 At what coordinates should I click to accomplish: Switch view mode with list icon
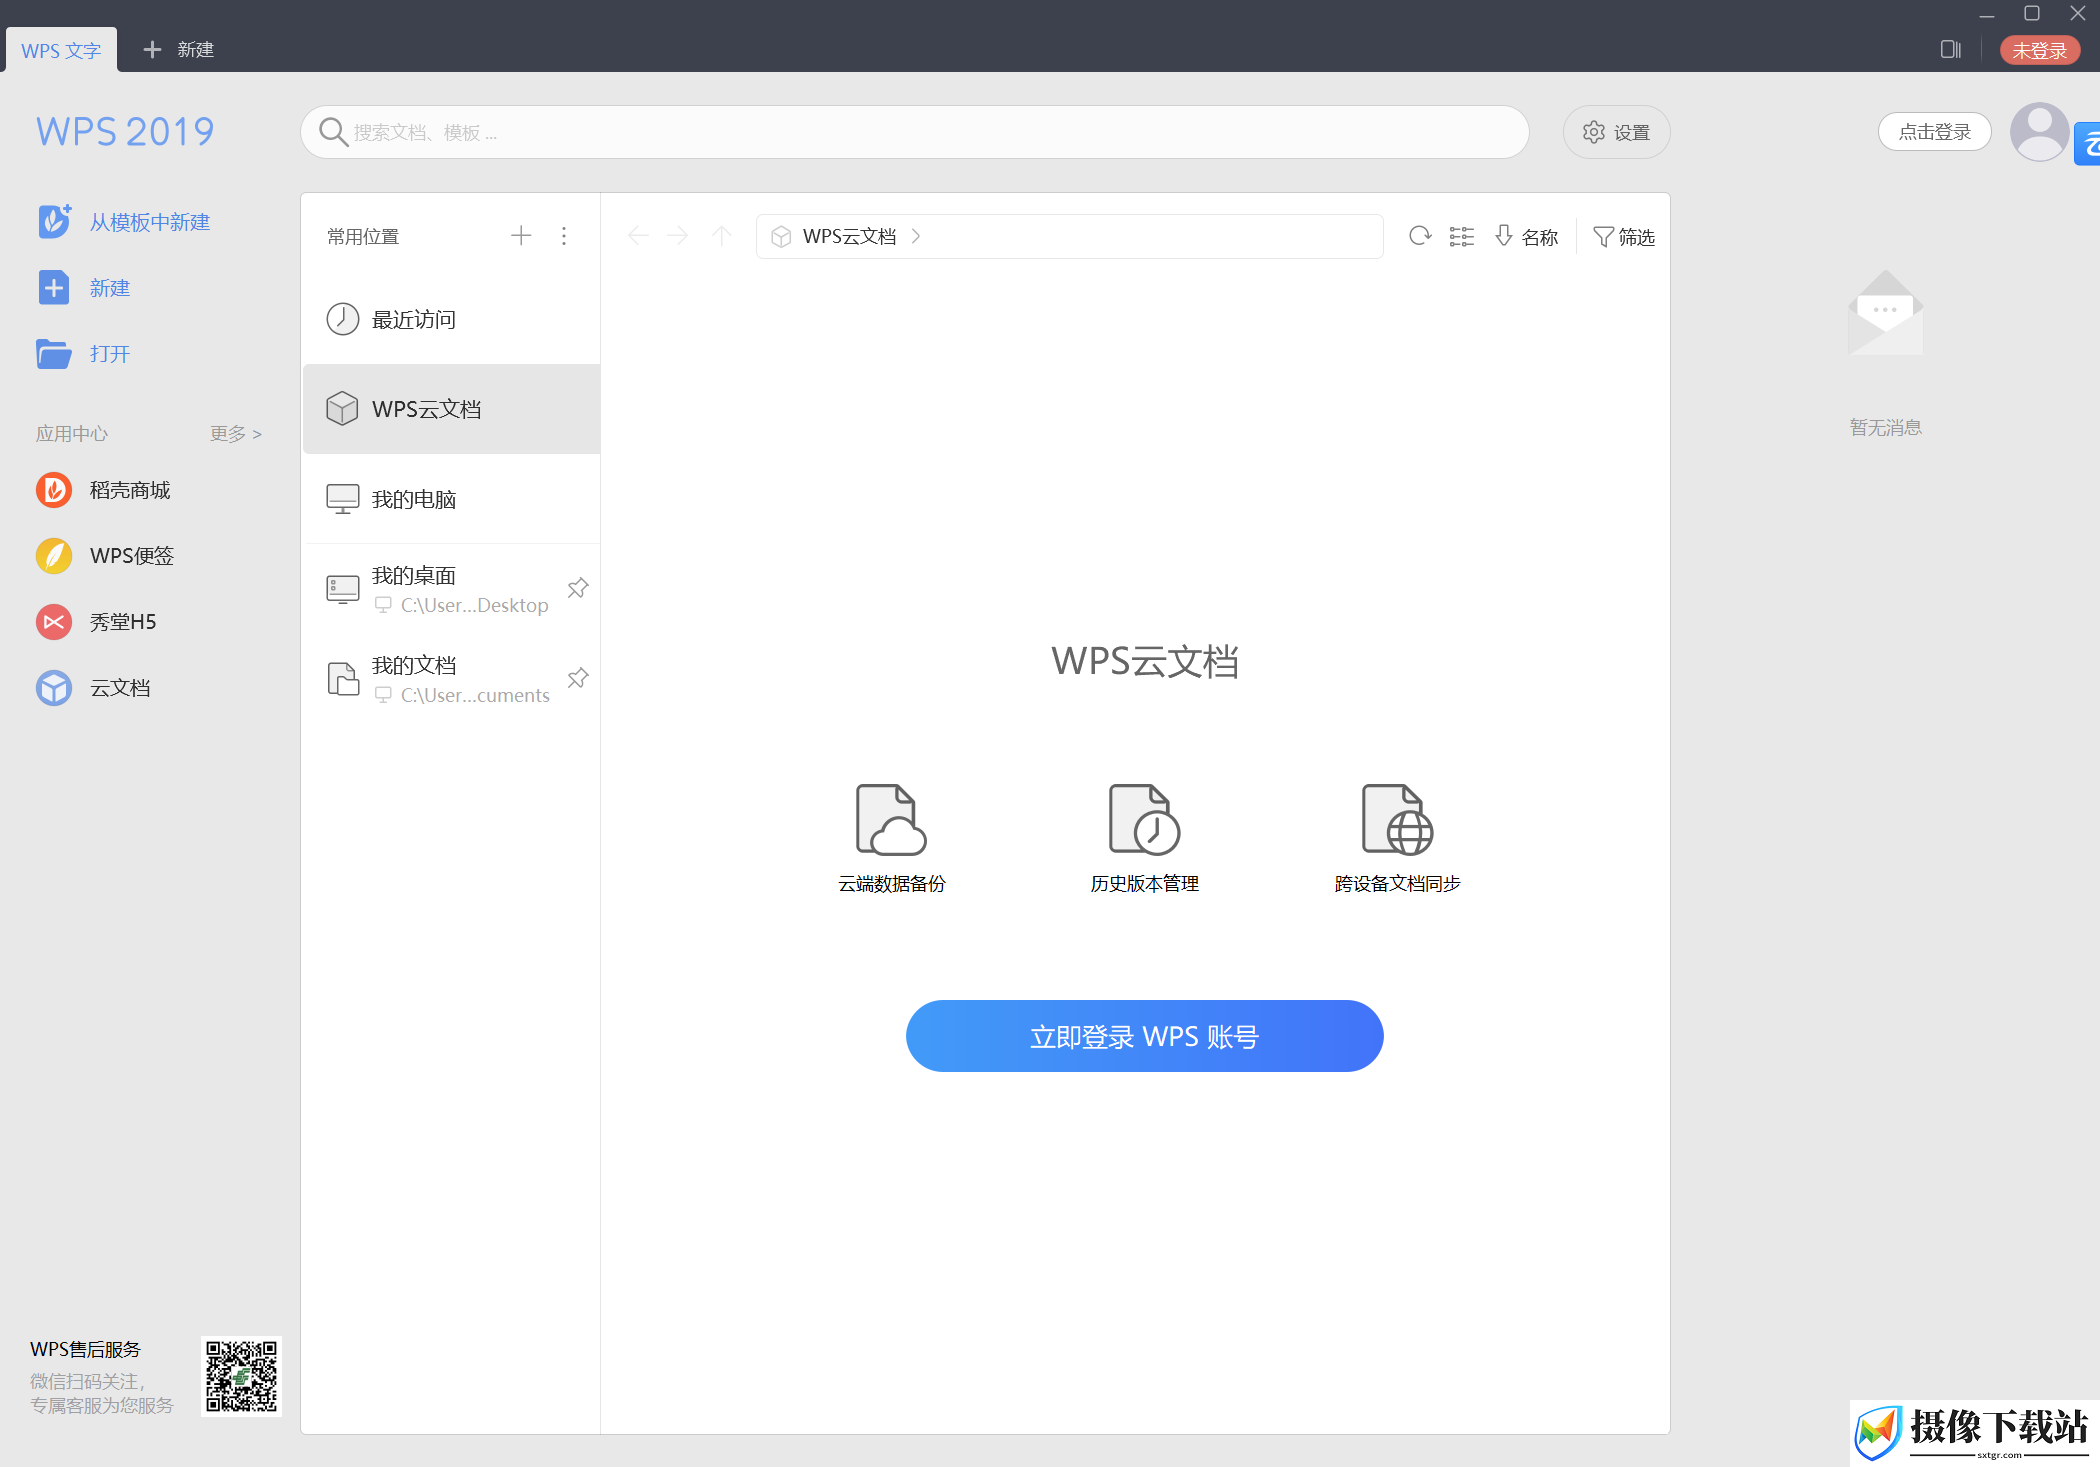coord(1462,236)
